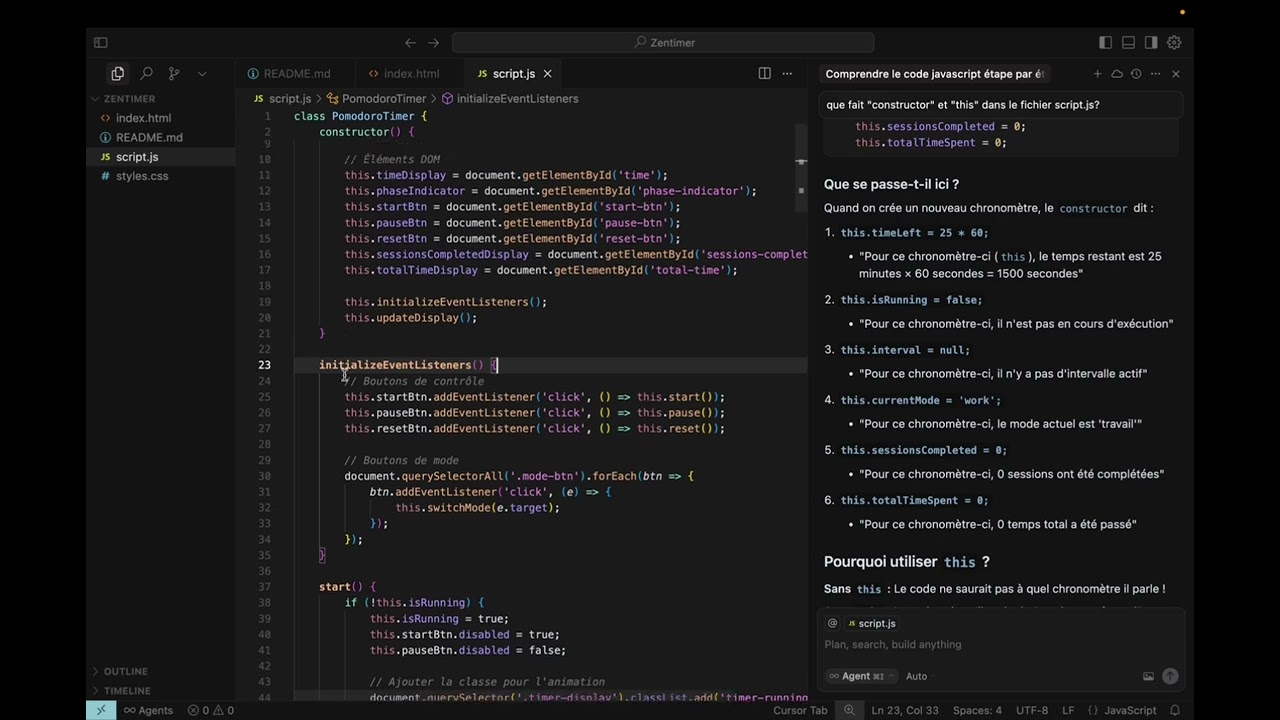Screen dimensions: 1280x720
Task: Click the remote window status bar icon
Action: [x=101, y=710]
